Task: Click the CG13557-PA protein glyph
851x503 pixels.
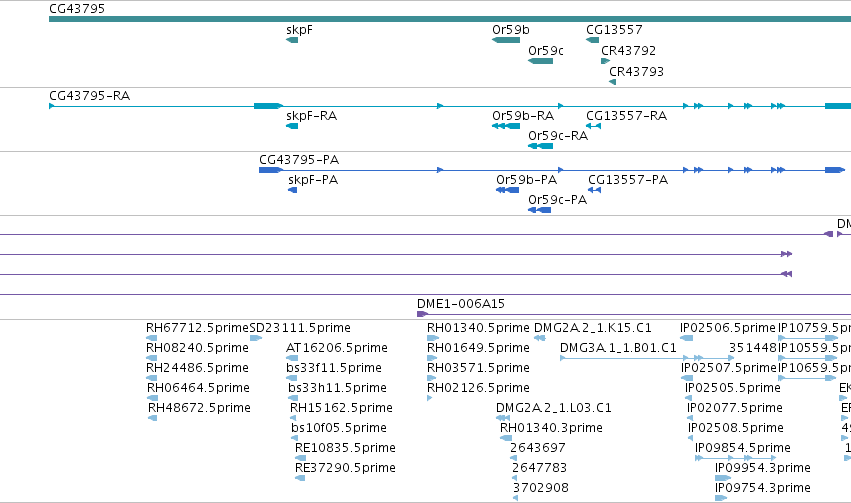Action: pos(594,190)
